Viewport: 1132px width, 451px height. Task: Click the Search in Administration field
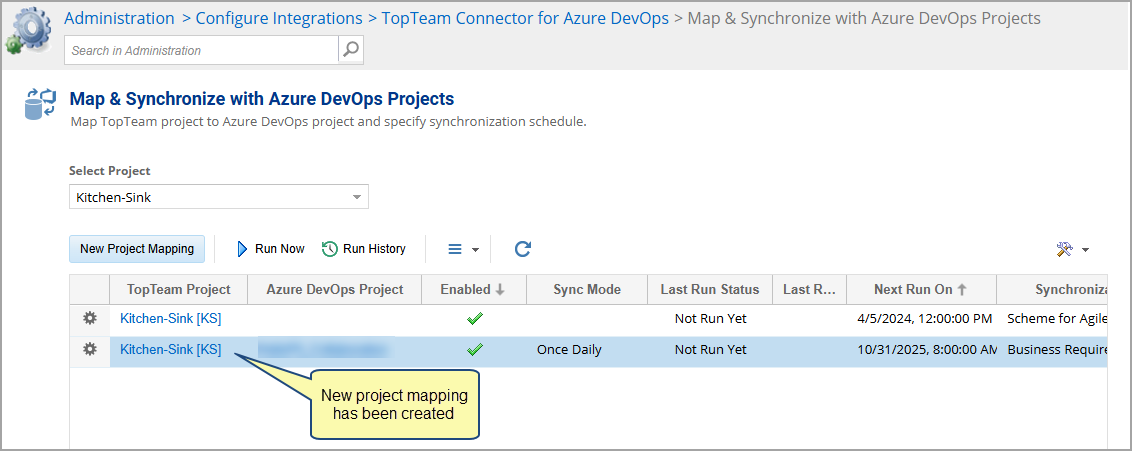coord(200,50)
